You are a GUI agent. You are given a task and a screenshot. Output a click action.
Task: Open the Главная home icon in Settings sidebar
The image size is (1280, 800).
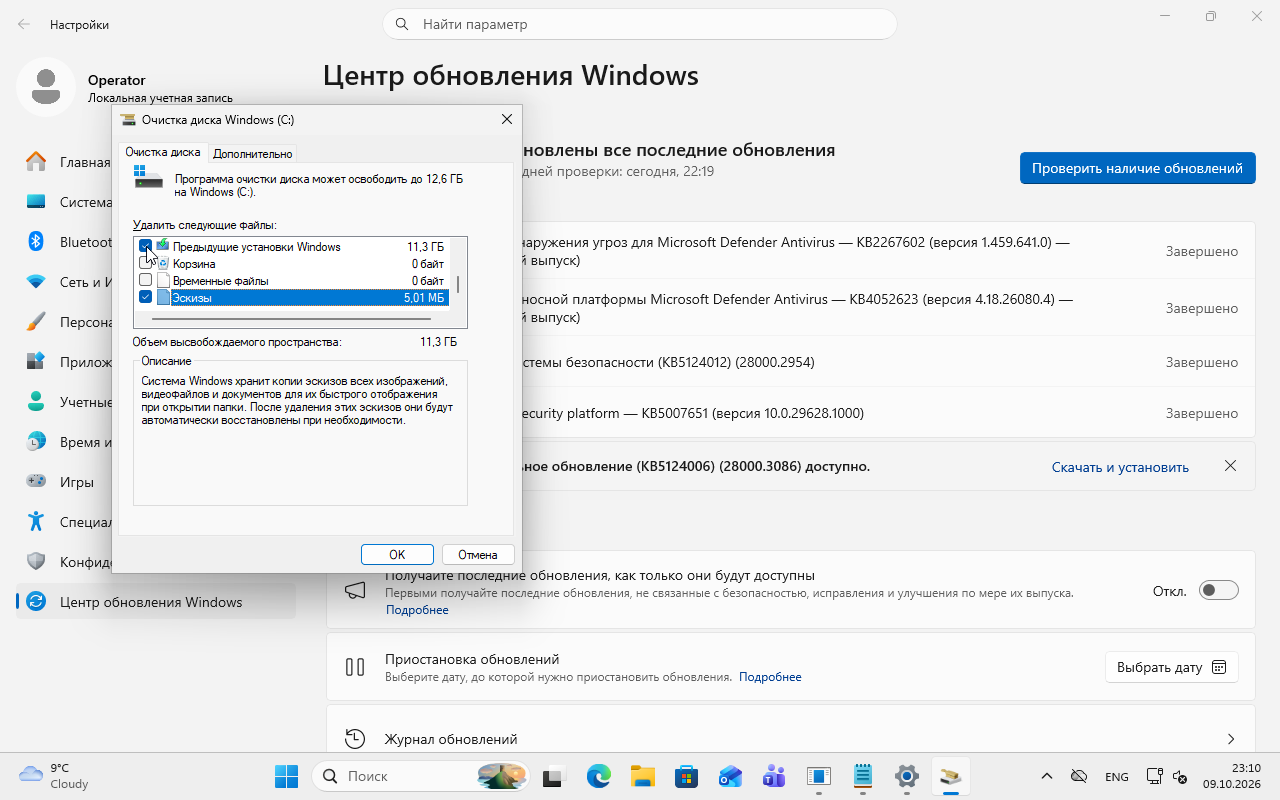coord(36,162)
